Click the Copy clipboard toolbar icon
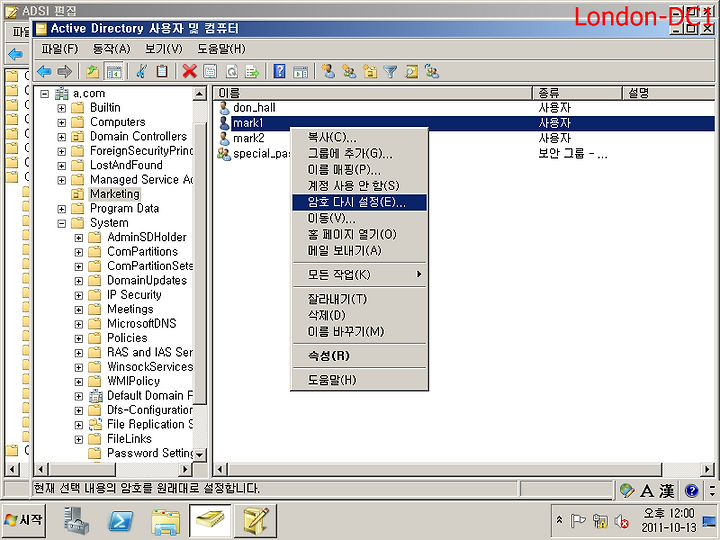The width and height of the screenshot is (720, 540). (x=162, y=71)
